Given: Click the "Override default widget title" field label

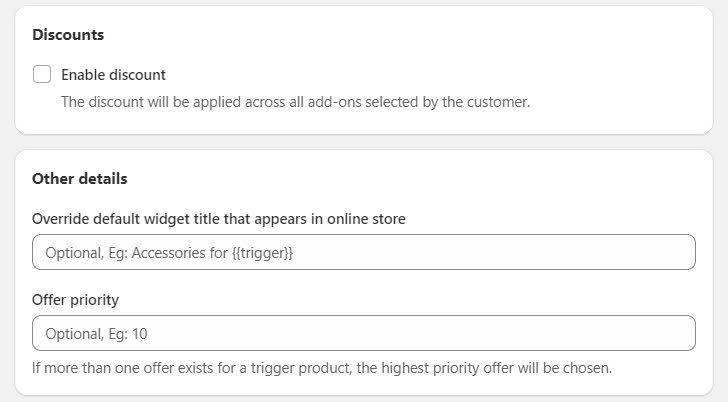Looking at the screenshot, I should click(x=218, y=218).
